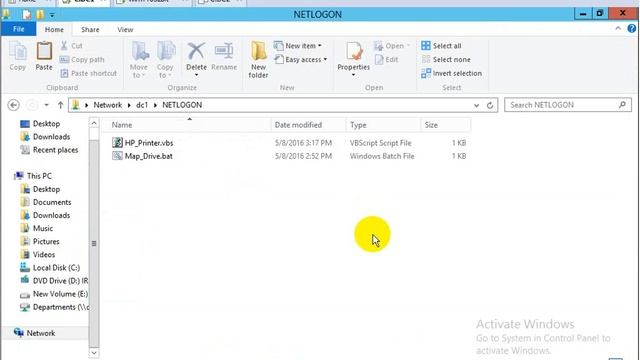Expand the Delete options arrow

[x=196, y=75]
